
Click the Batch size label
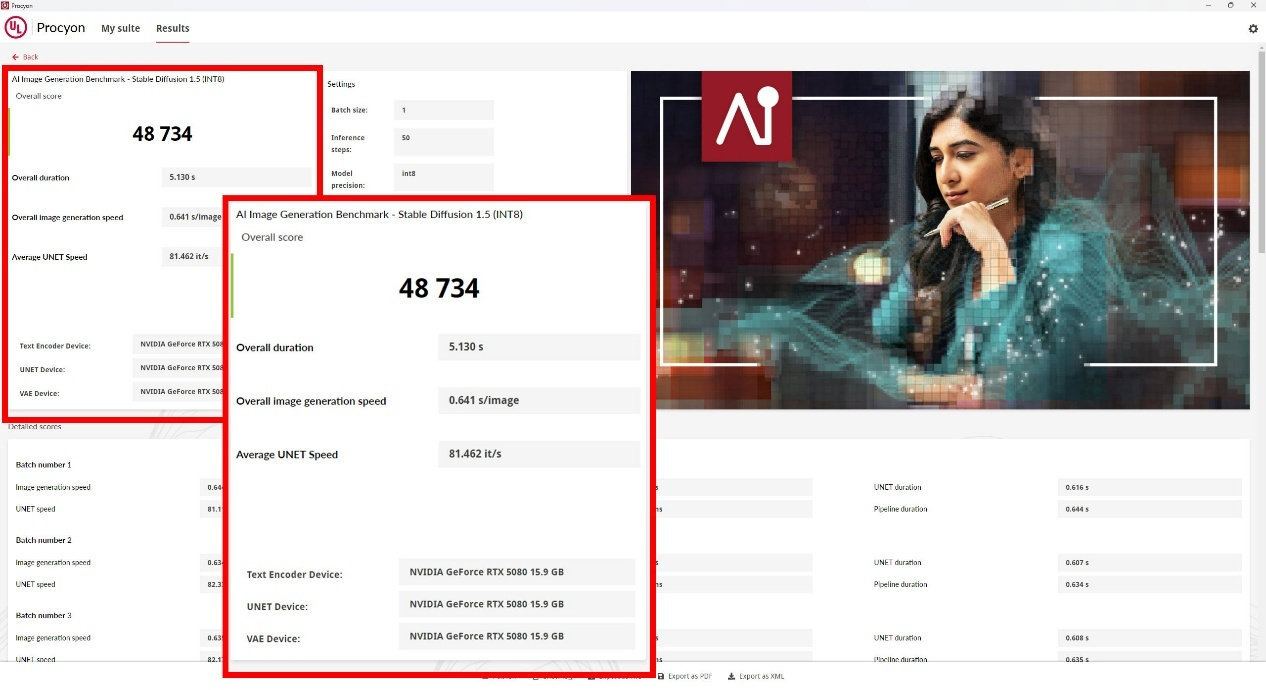(x=347, y=110)
